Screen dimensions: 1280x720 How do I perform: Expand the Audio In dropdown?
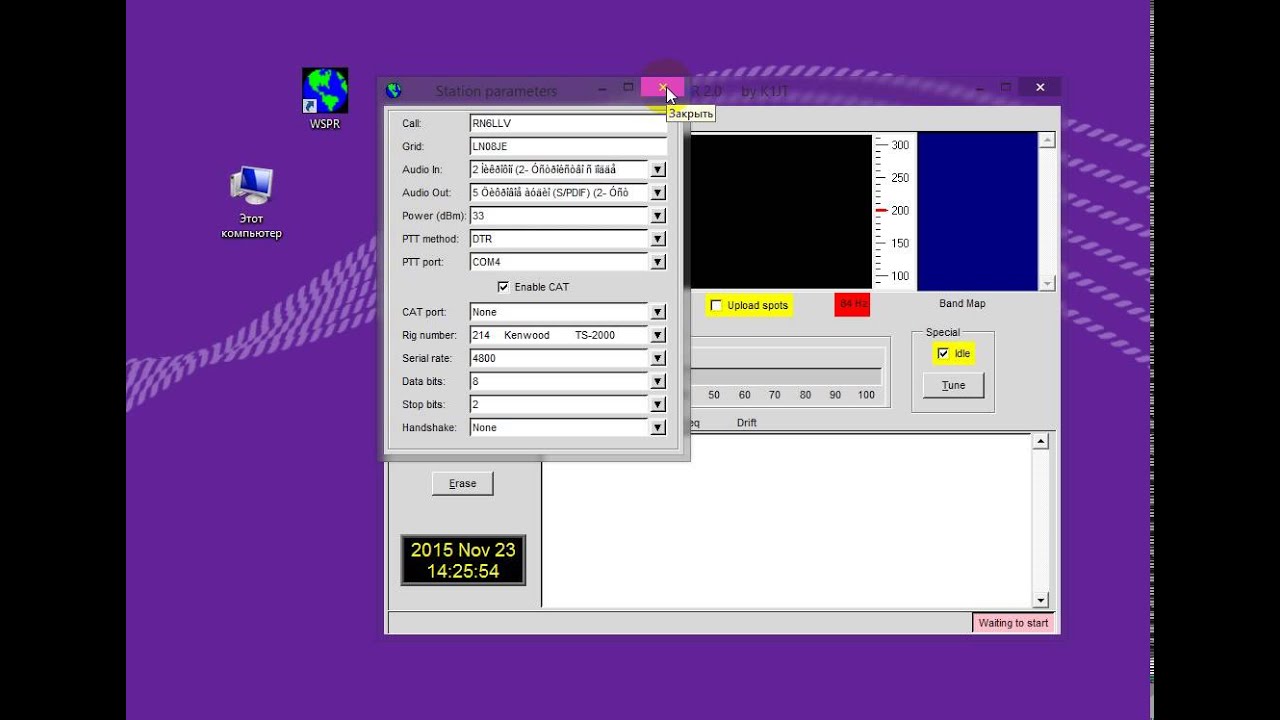(x=658, y=170)
